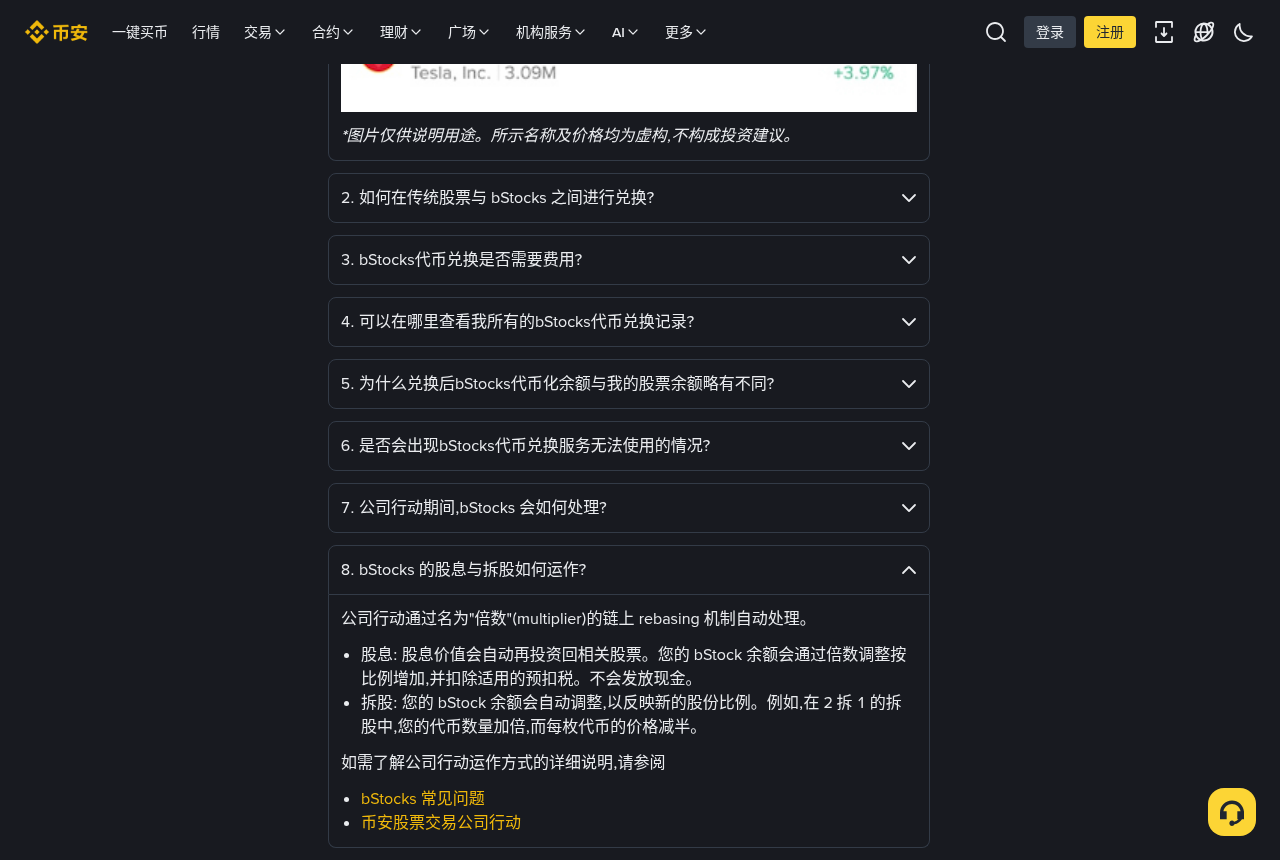Image resolution: width=1280 pixels, height=860 pixels.
Task: Open the 一键买币 menu item
Action: 140,32
